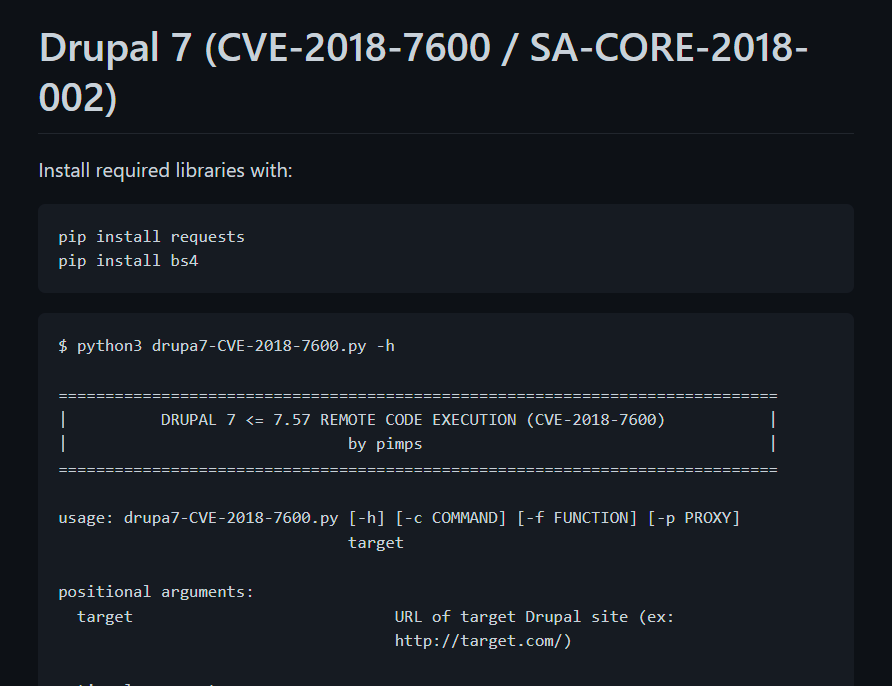Click the text "Install required libraries with:"
892x686 pixels.
(x=166, y=171)
